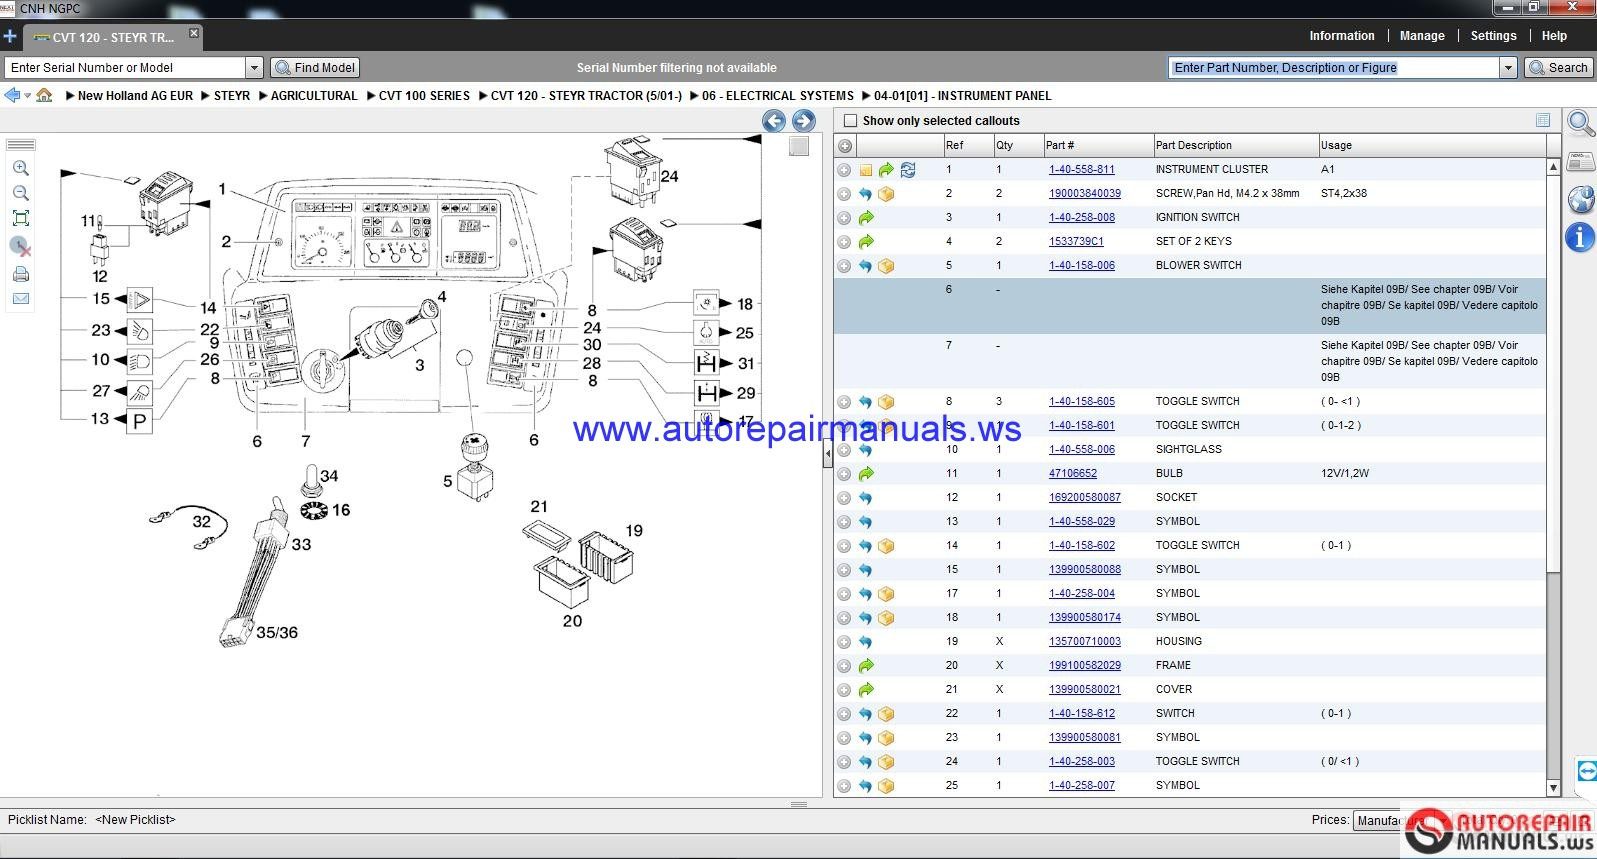Select the STEYR breadcrumb level
Screen dimensions: 1597x859
pyautogui.click(x=232, y=96)
